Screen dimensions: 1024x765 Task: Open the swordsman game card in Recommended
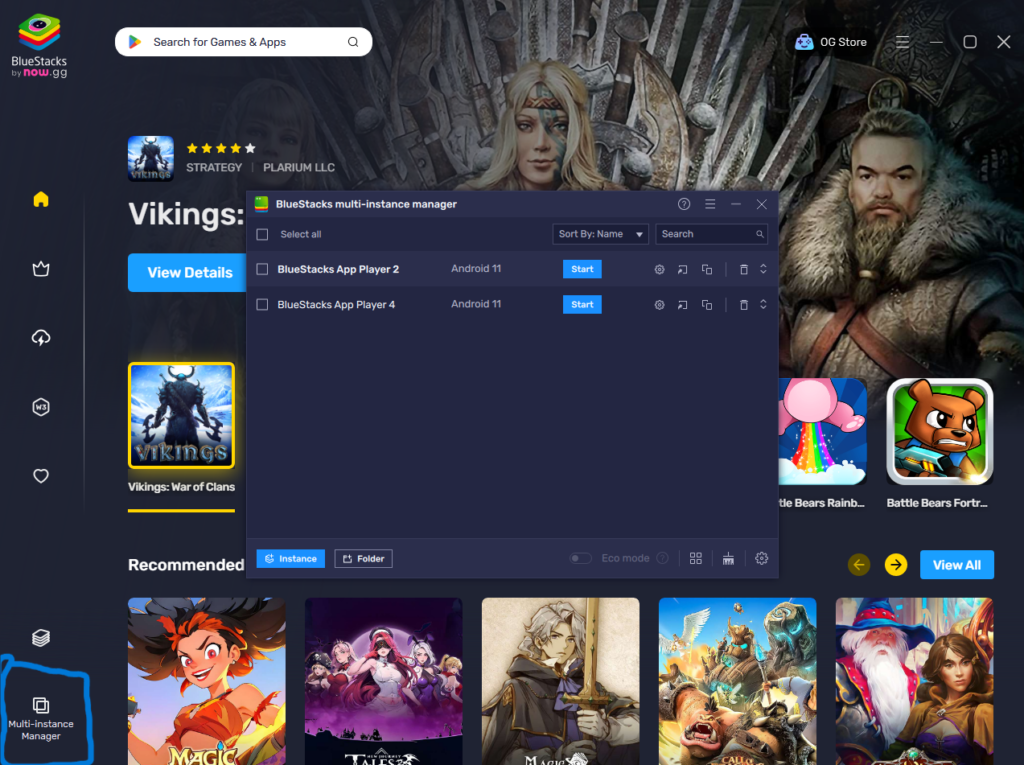coord(560,681)
